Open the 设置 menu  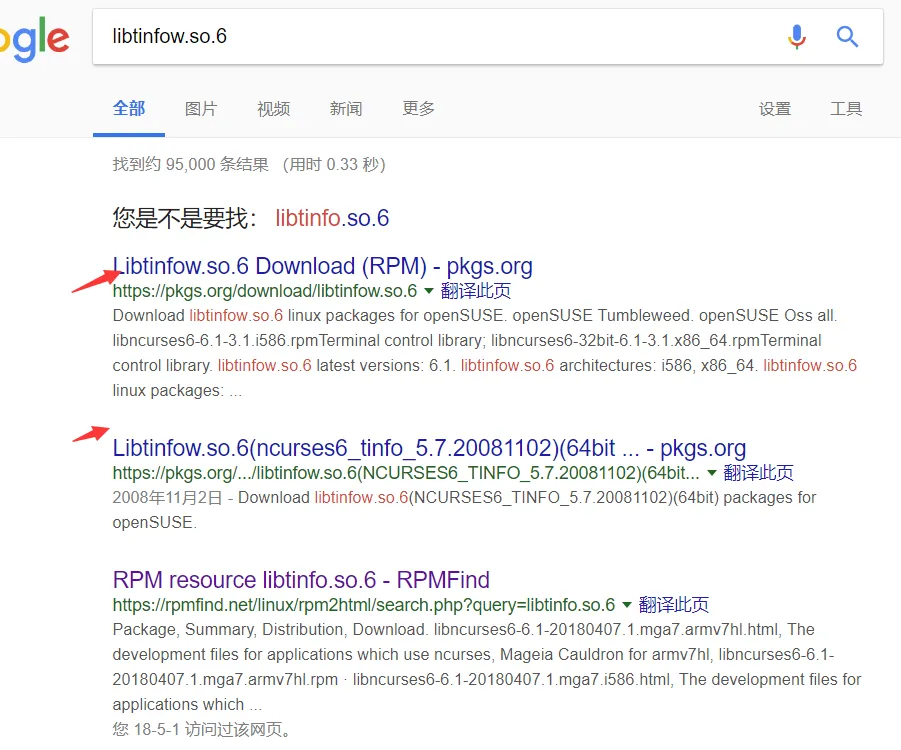[x=775, y=108]
